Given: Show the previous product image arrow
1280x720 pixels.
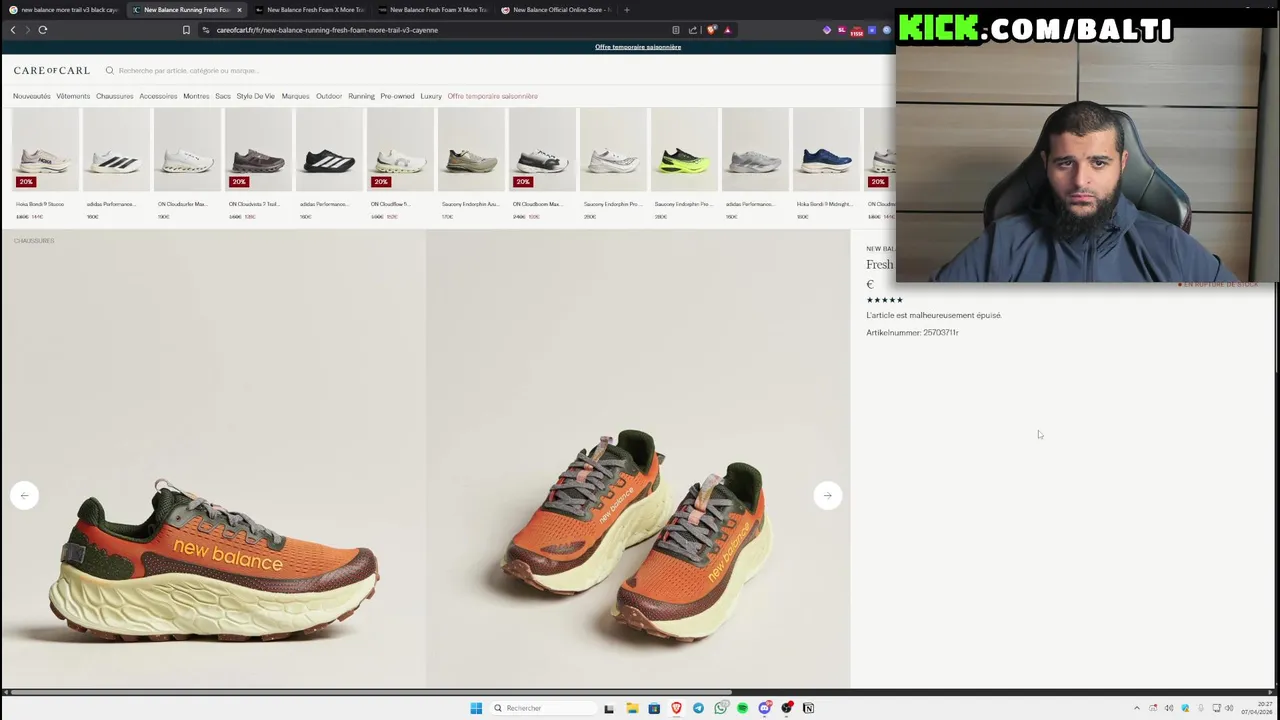Looking at the screenshot, I should tap(25, 495).
